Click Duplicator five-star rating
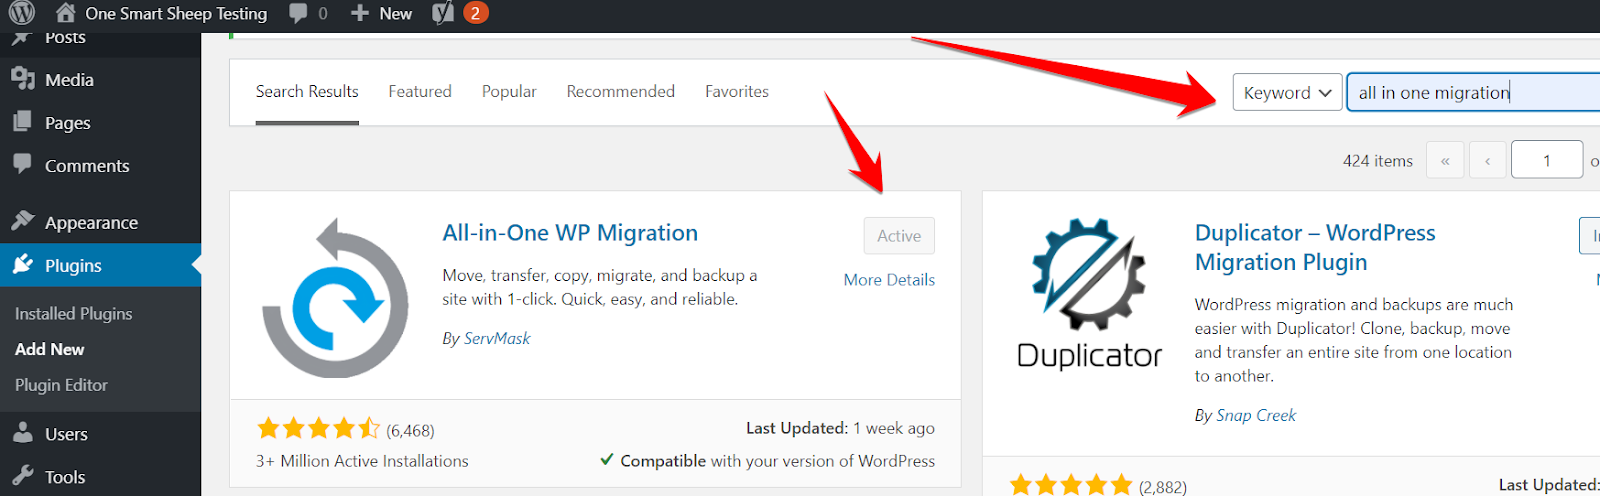 [1071, 486]
